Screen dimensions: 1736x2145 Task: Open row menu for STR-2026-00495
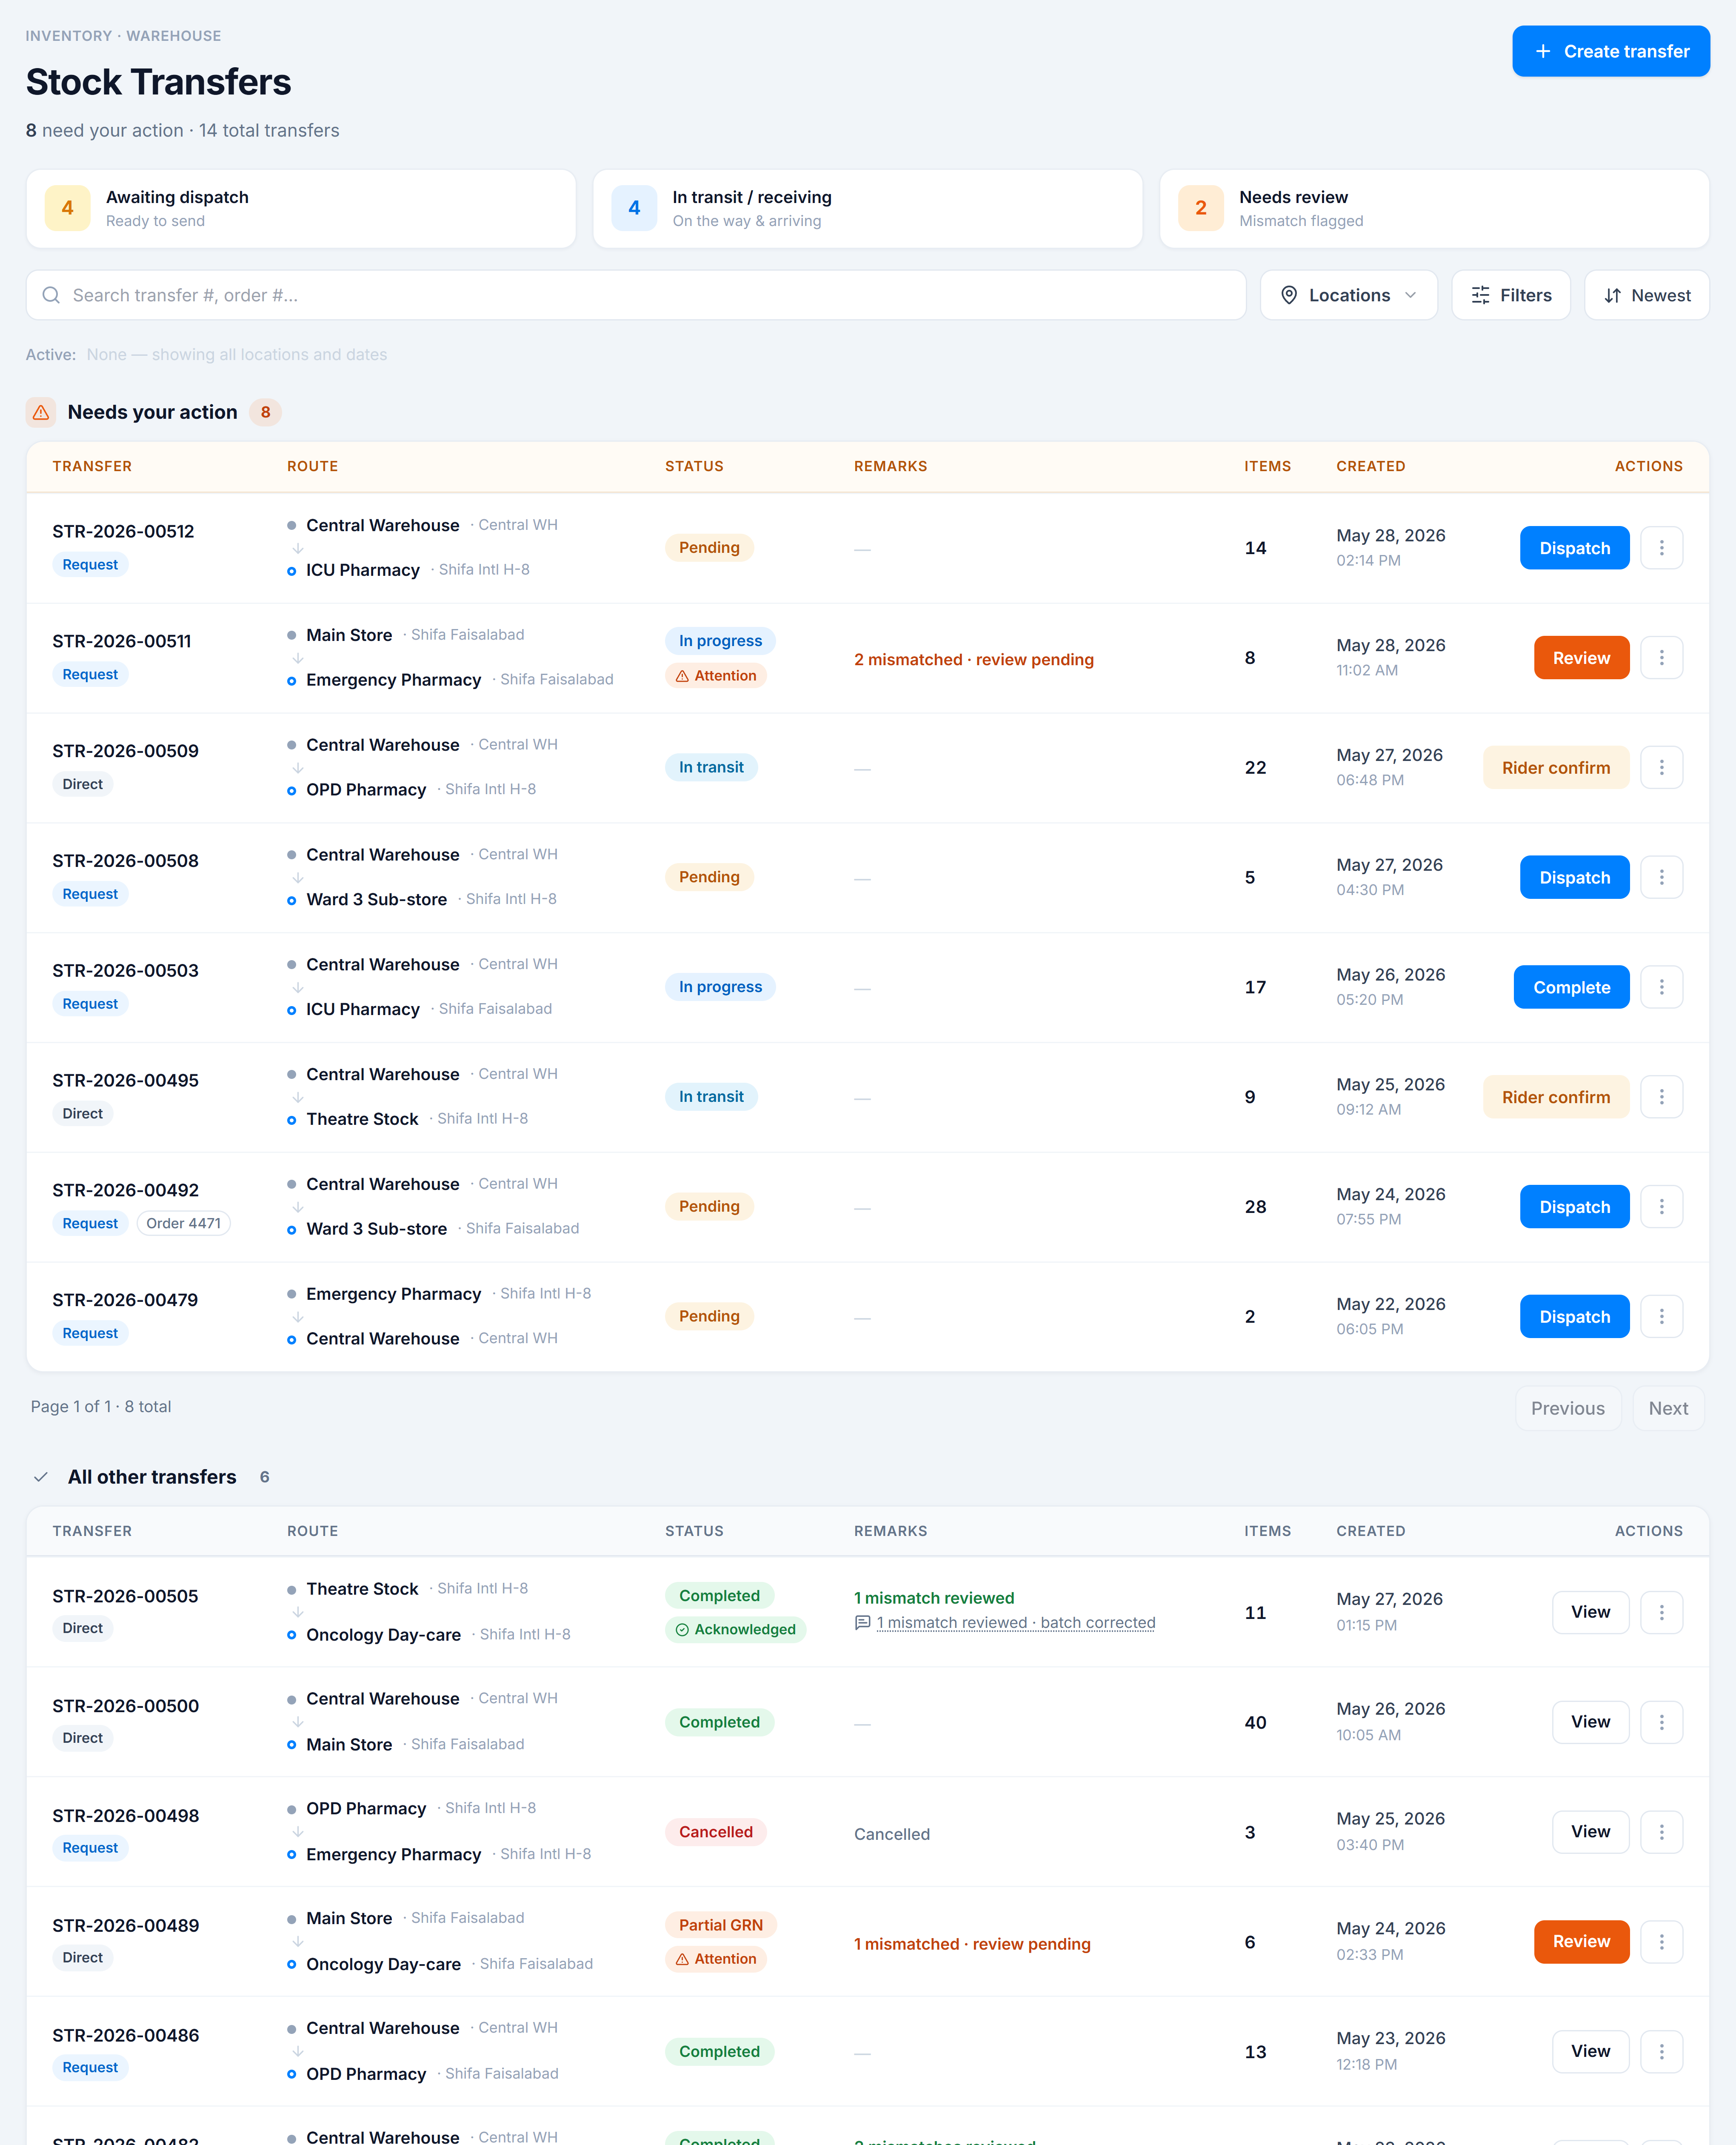1661,1097
